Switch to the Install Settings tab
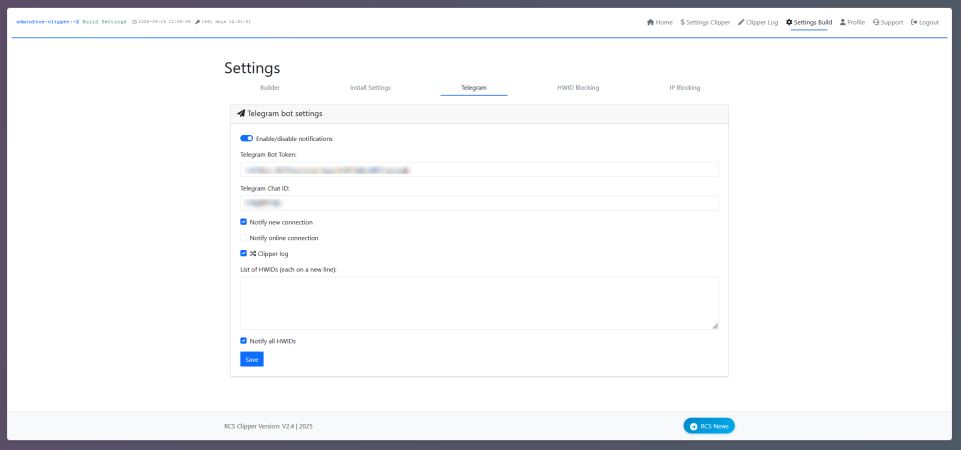Screen dimensions: 961x450 coord(370,88)
